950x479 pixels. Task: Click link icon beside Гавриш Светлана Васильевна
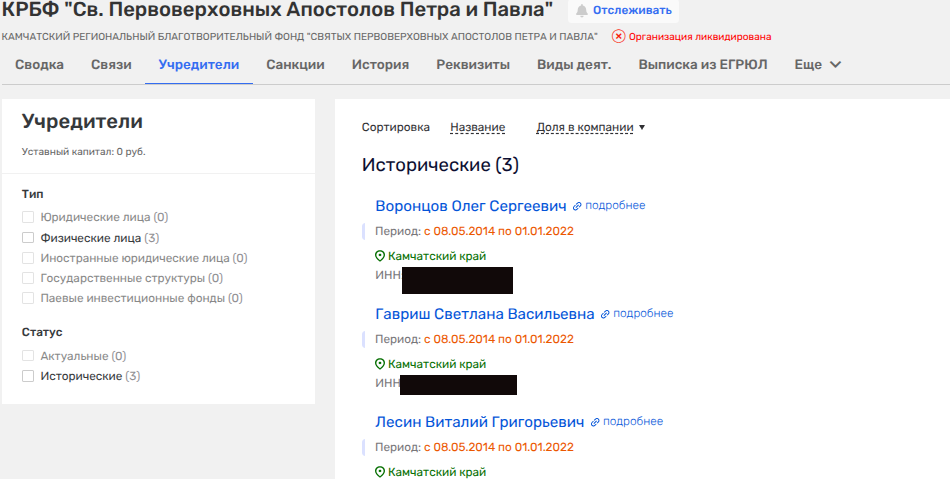(605, 314)
